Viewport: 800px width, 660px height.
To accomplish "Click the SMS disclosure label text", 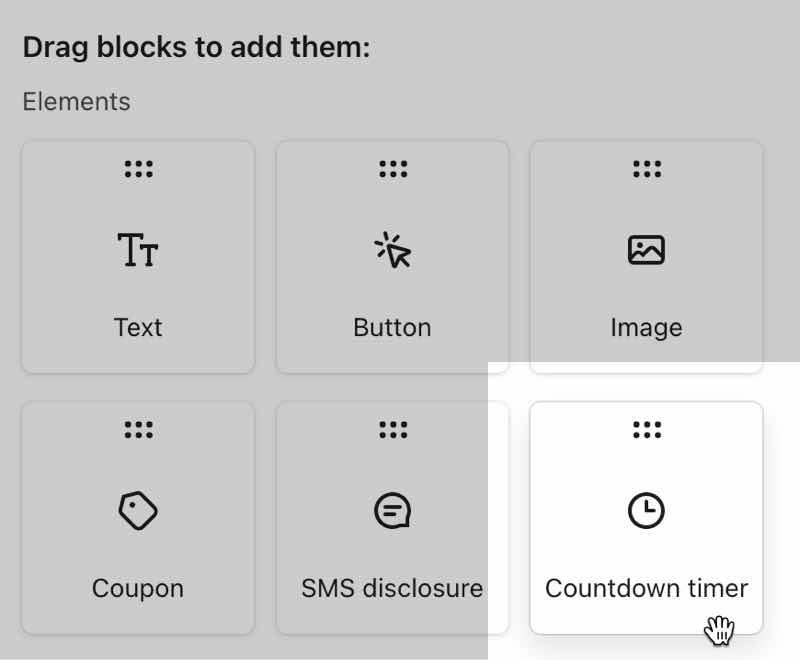I will pos(392,588).
